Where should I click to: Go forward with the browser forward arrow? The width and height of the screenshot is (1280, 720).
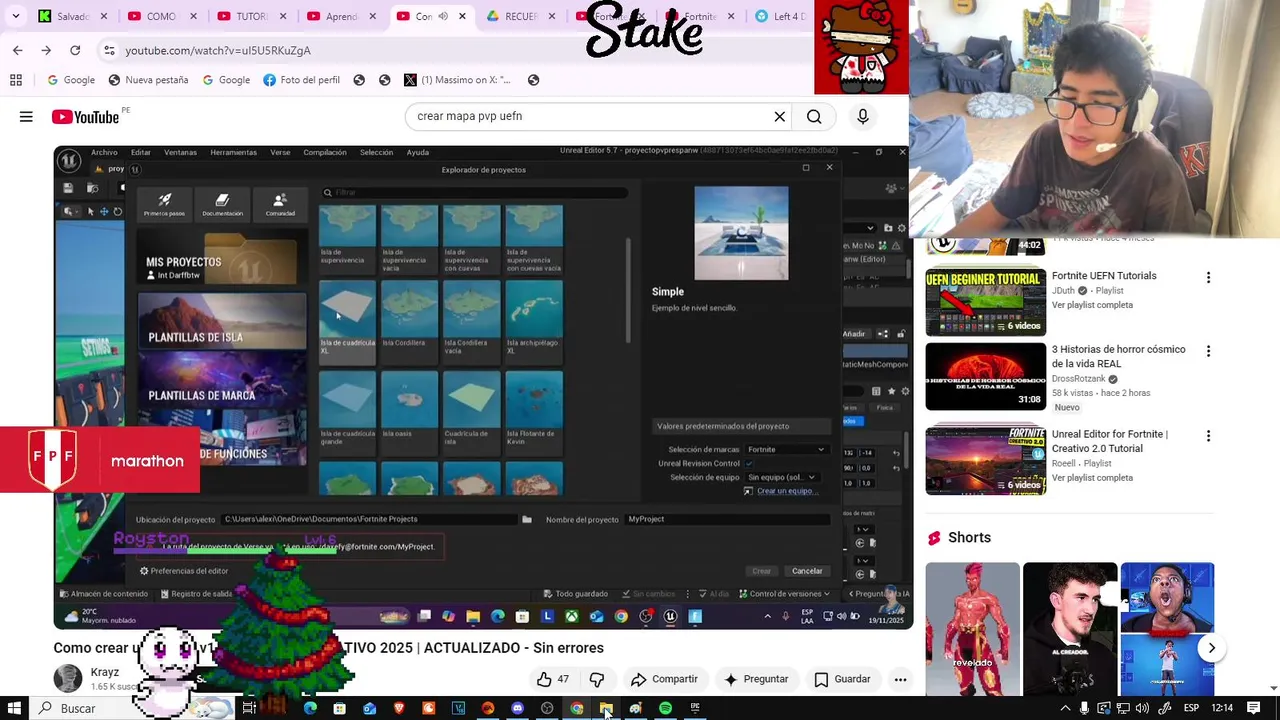[x=46, y=50]
